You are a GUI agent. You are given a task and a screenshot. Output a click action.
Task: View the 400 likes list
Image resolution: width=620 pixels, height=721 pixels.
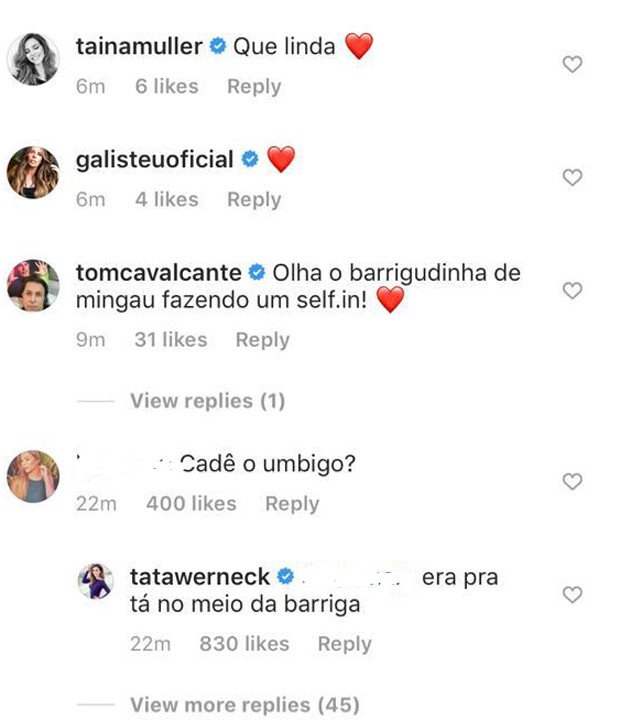pos(191,504)
